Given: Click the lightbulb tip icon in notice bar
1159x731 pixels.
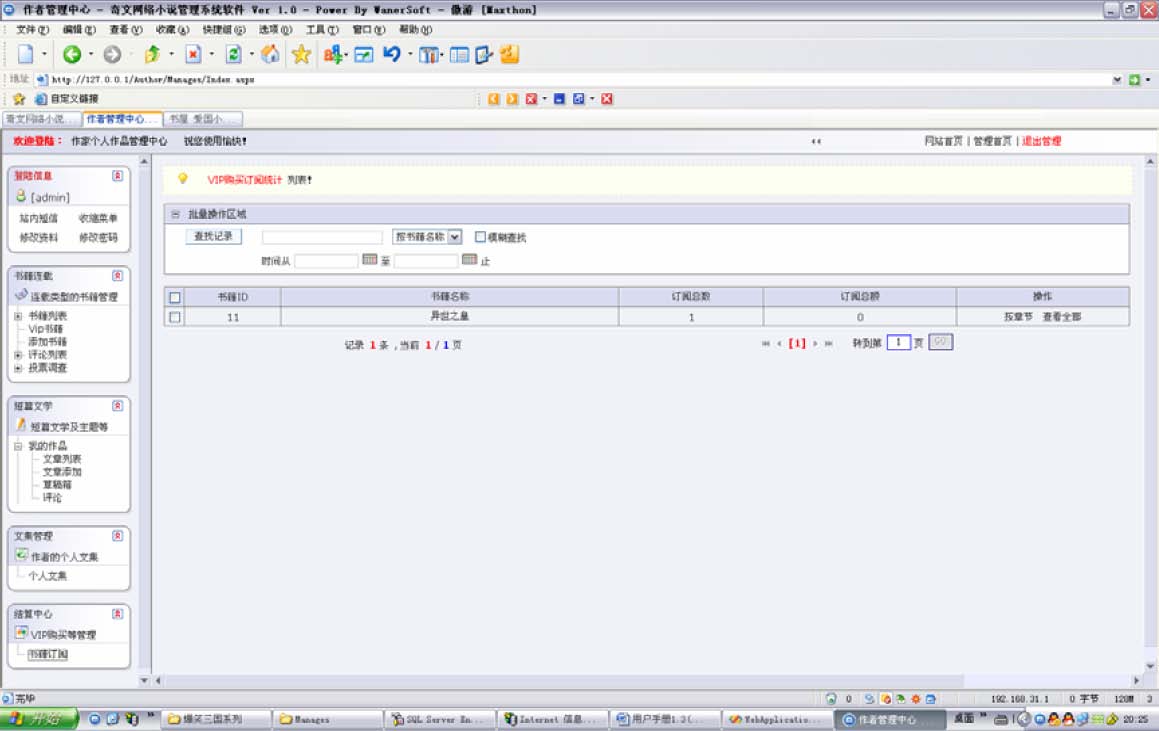Looking at the screenshot, I should pos(183,179).
